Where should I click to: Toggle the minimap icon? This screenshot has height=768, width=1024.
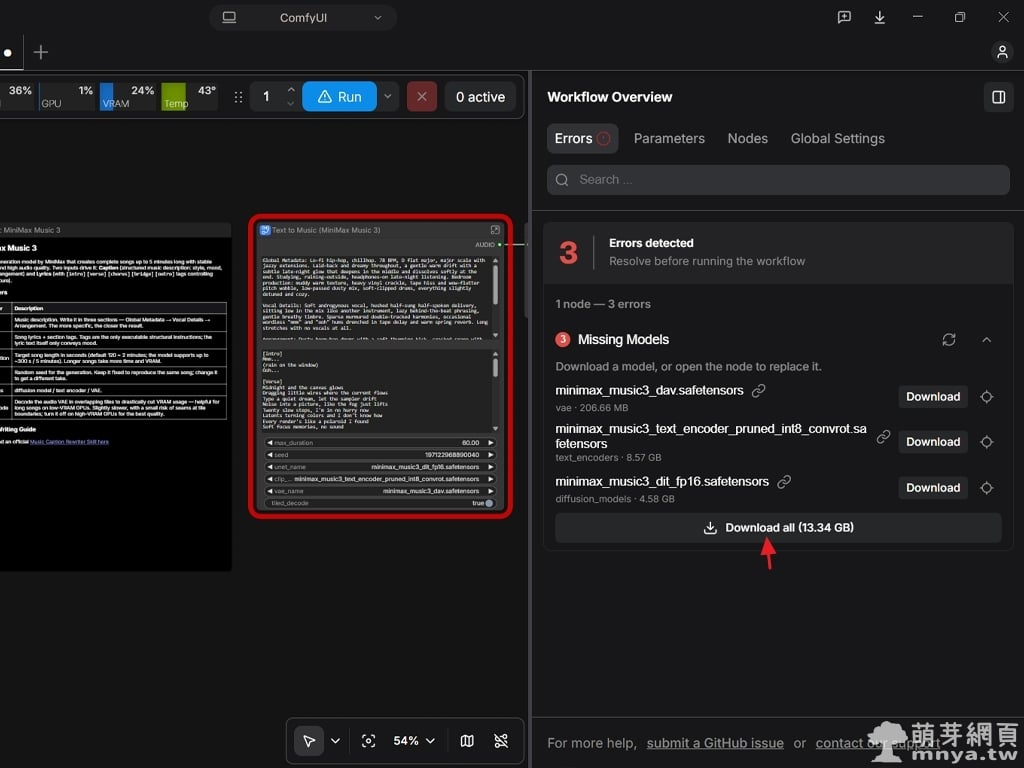pyautogui.click(x=467, y=741)
